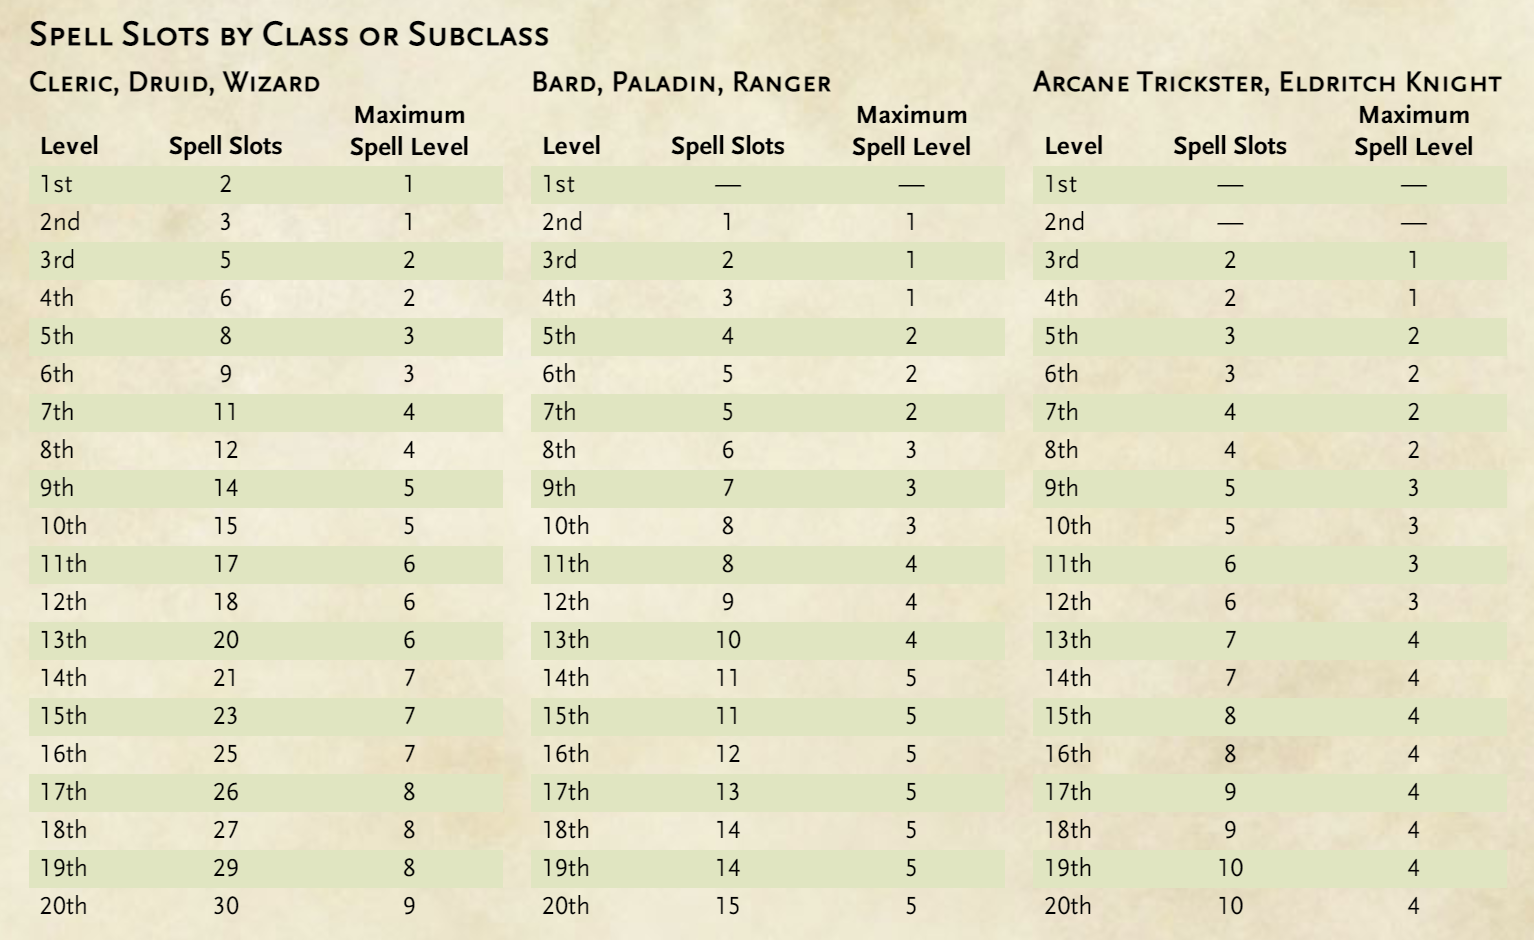Click the 2nd level row in Arcane Trickster table
This screenshot has width=1534, height=940.
click(x=1269, y=222)
